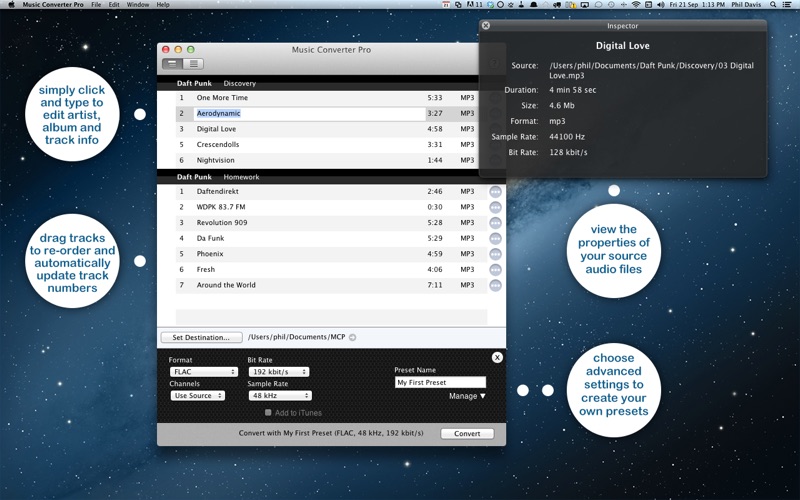Enable the Add to iTunes checkbox

(x=268, y=412)
